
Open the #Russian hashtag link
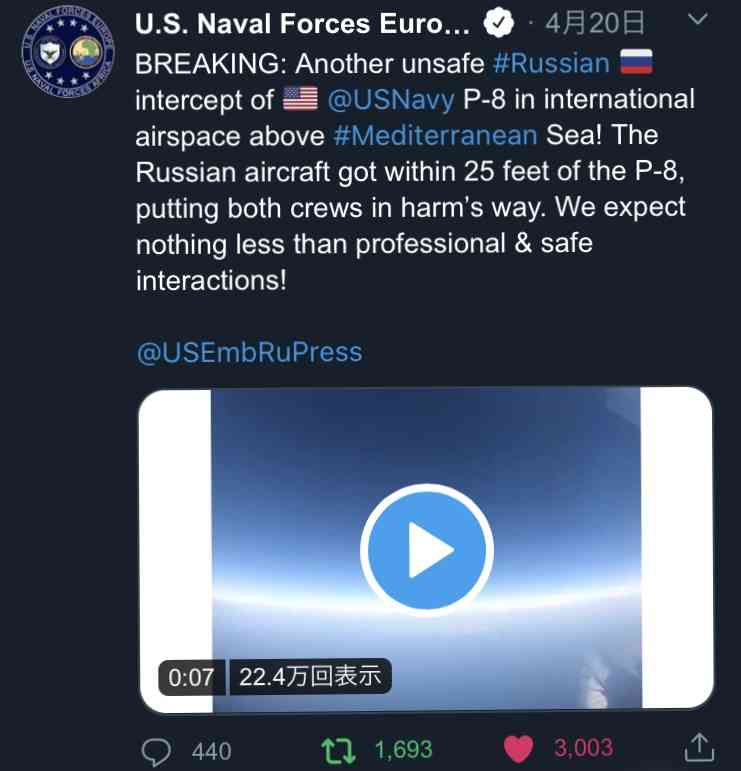[x=551, y=63]
